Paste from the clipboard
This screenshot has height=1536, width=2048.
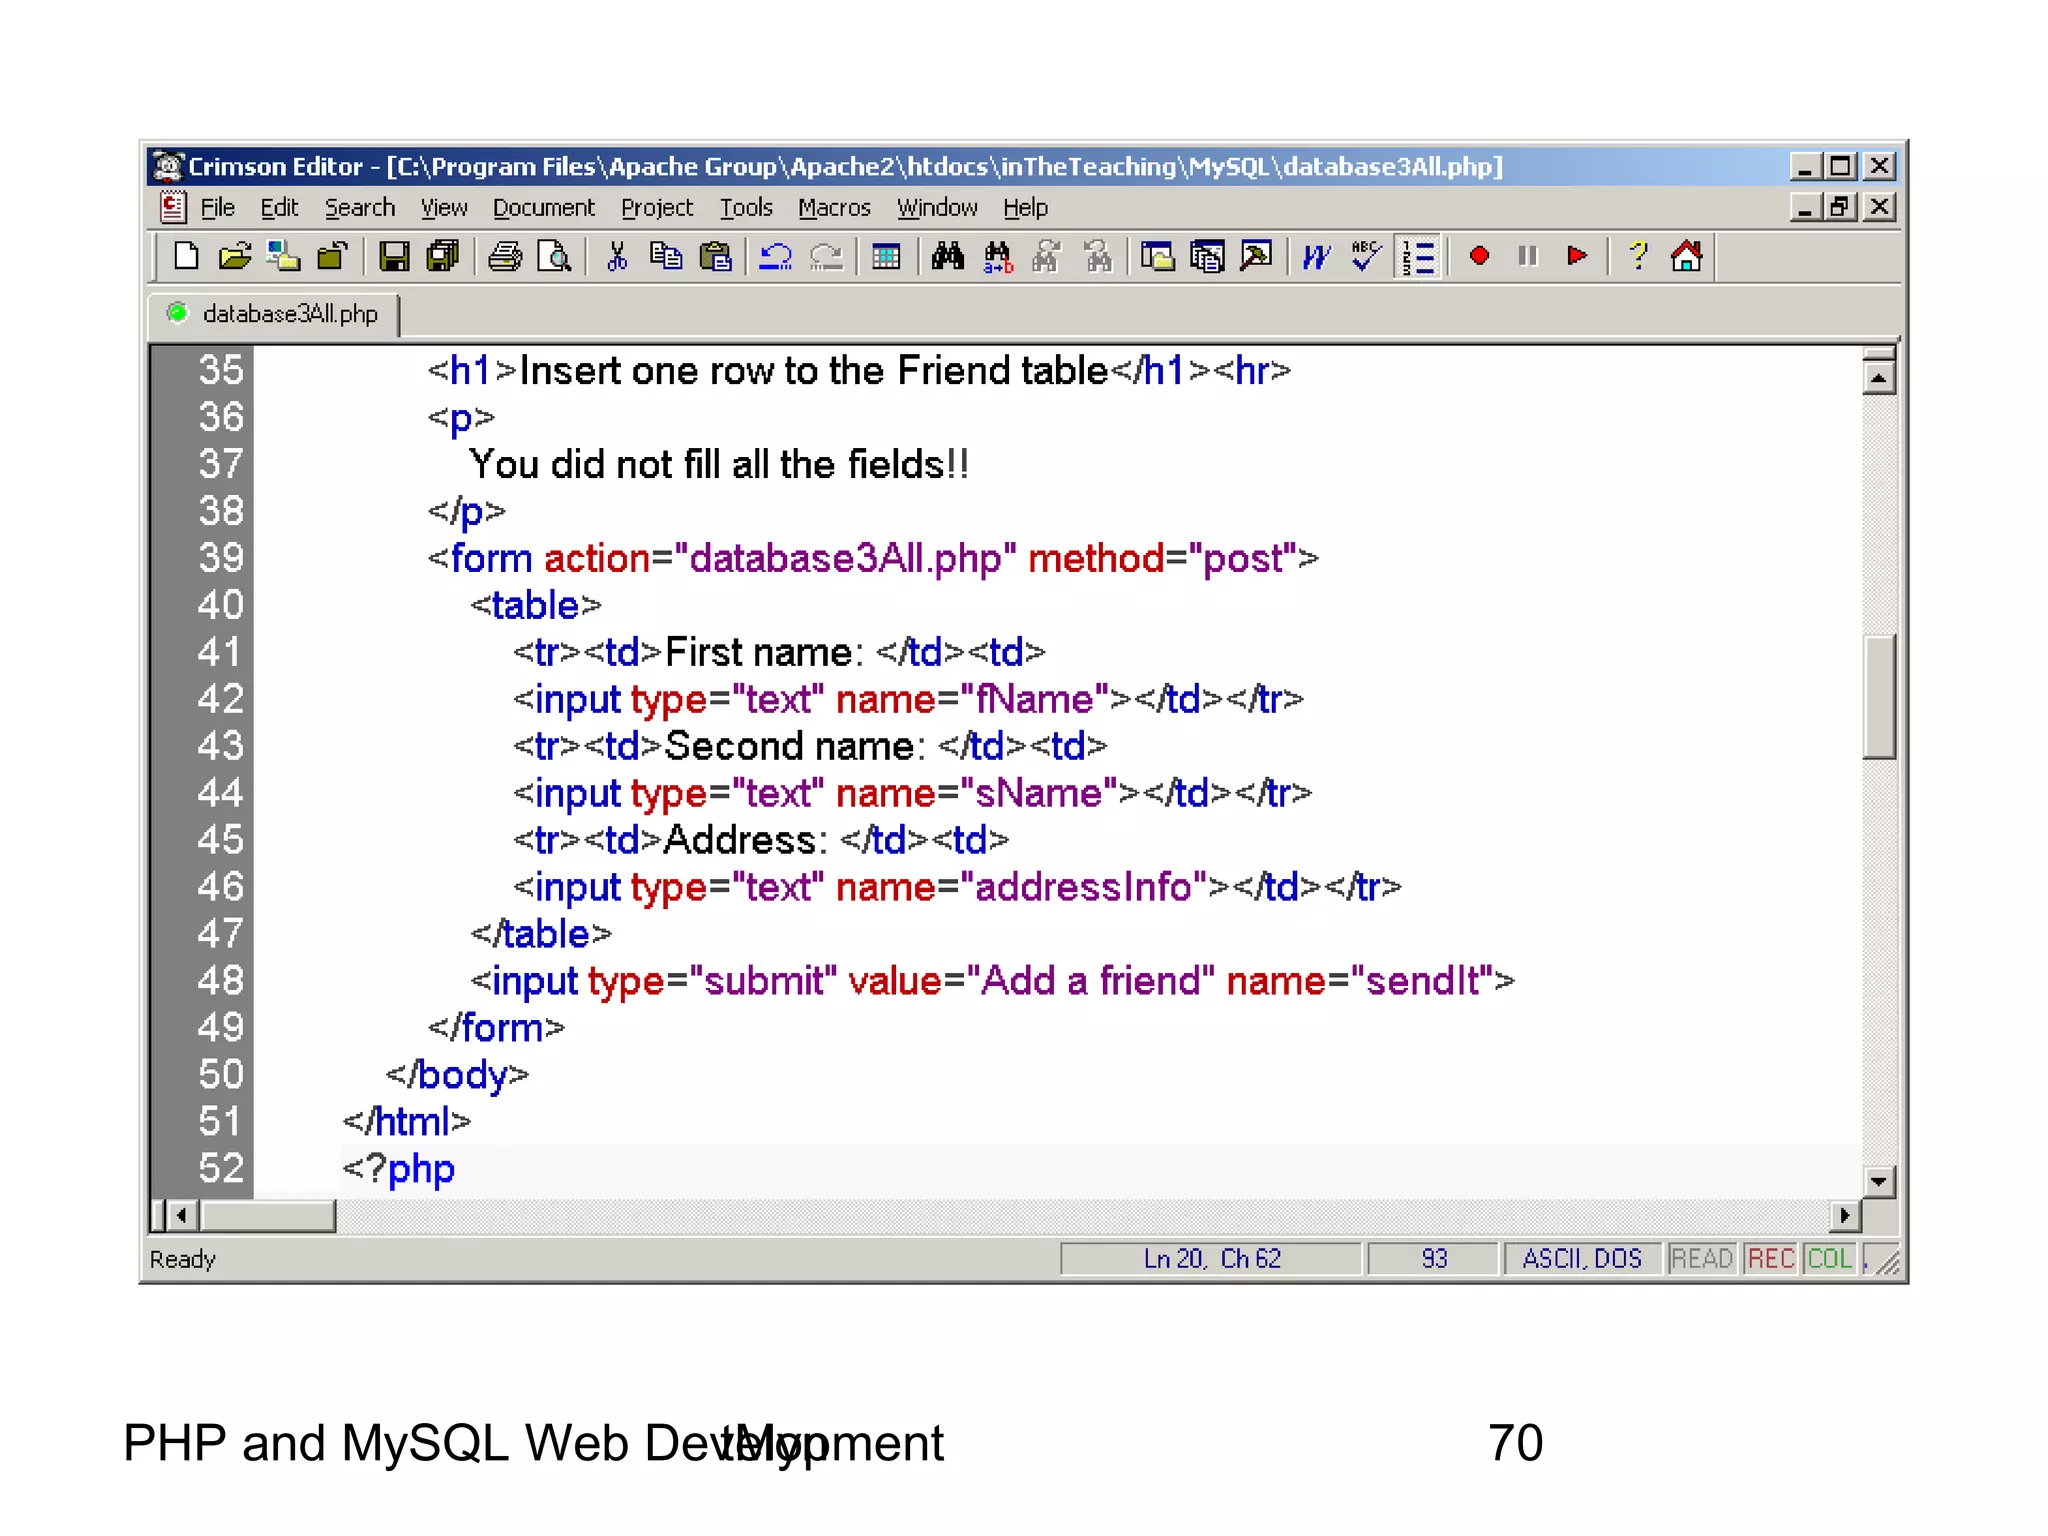[x=715, y=257]
